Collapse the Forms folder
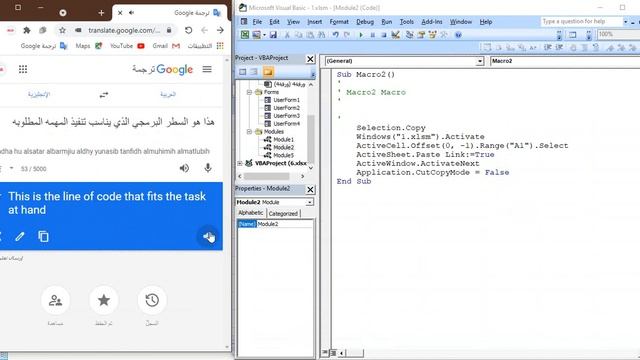This screenshot has width=640, height=360. click(249, 92)
